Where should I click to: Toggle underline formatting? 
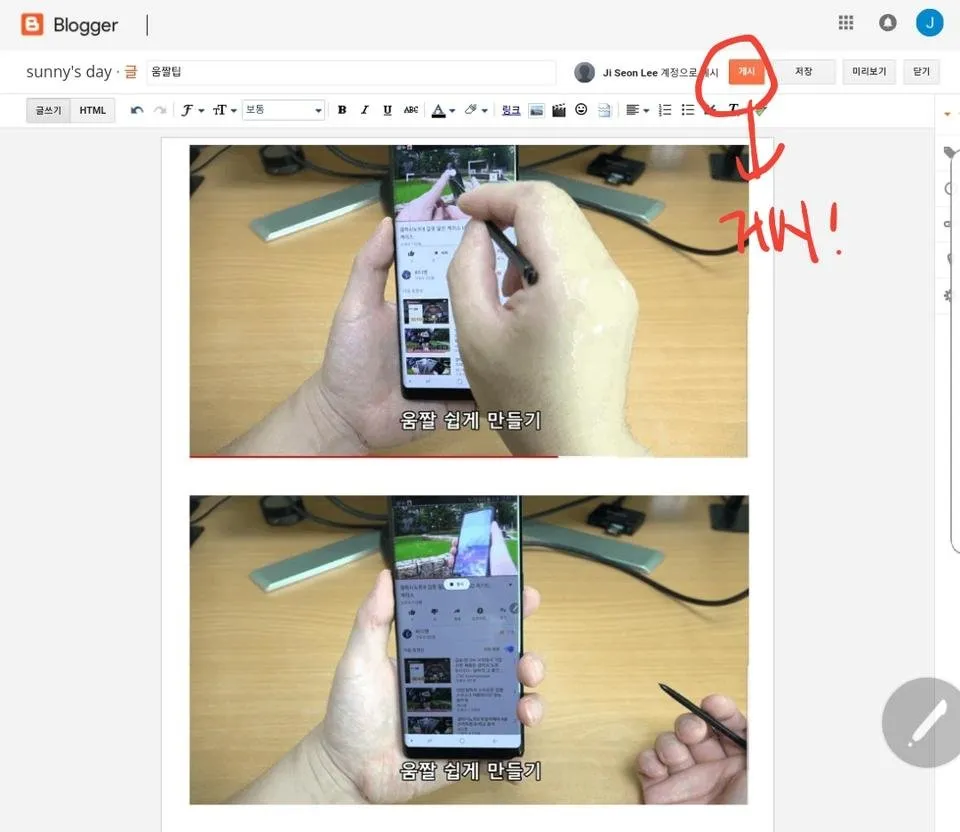(388, 110)
